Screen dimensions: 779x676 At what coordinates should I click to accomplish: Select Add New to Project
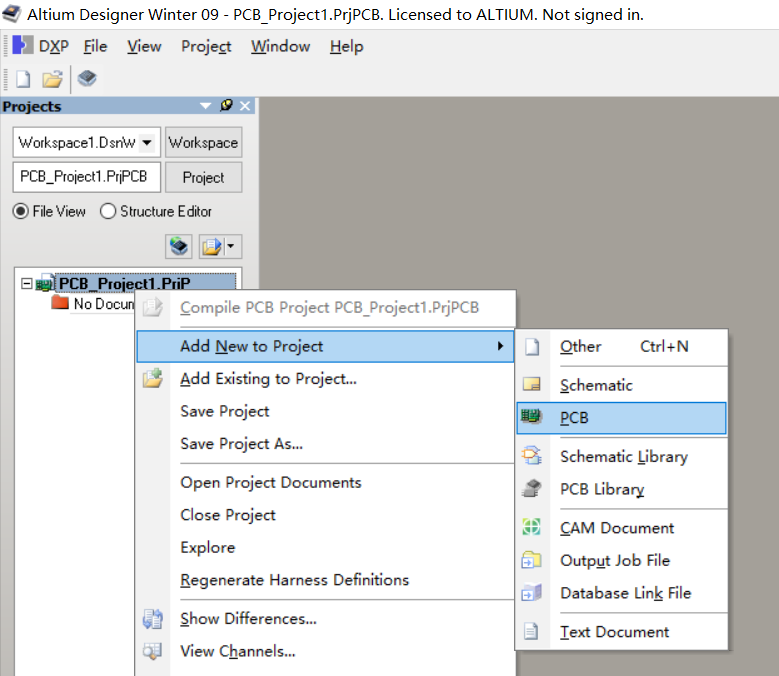(325, 346)
